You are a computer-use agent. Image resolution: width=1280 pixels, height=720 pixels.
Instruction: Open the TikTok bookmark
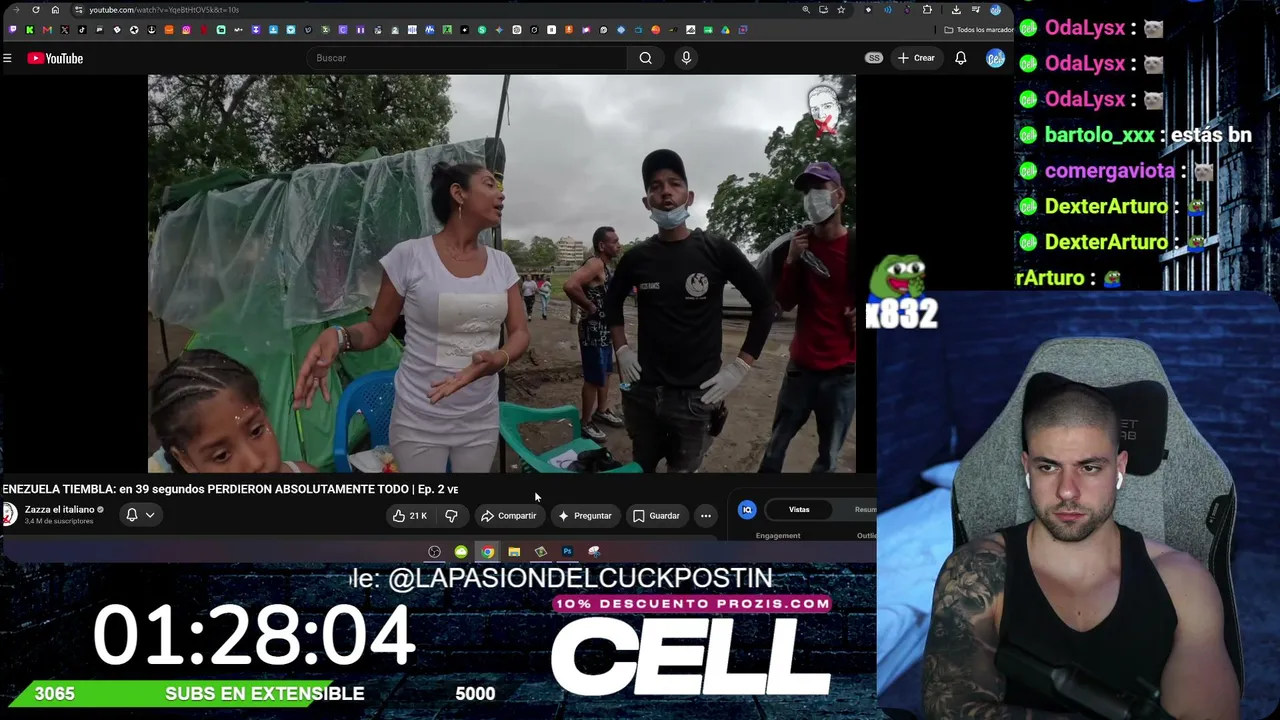[x=82, y=30]
